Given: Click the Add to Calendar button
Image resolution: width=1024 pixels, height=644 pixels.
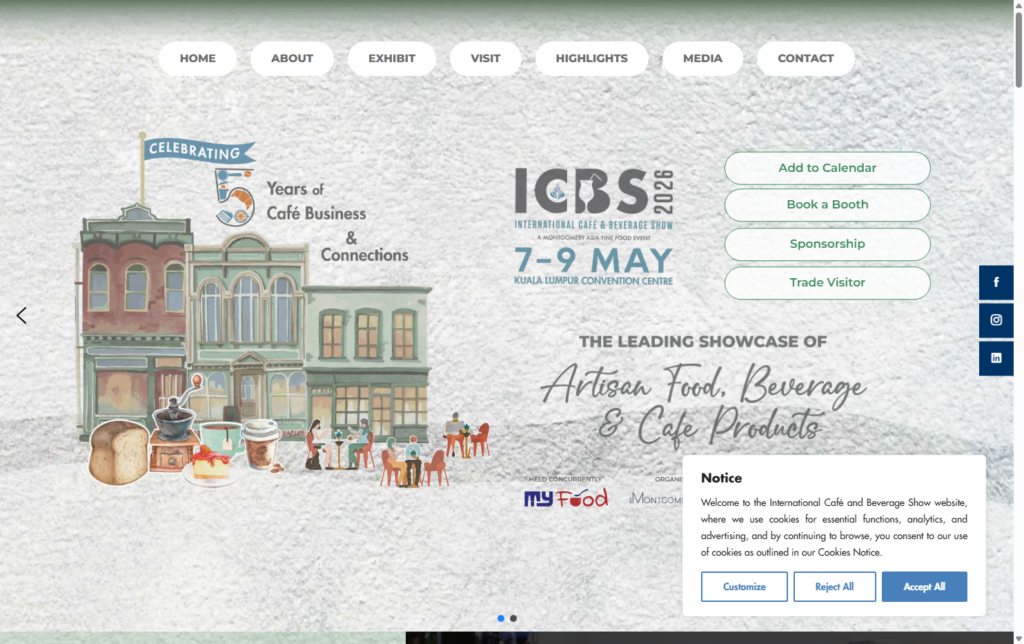Looking at the screenshot, I should tap(827, 167).
